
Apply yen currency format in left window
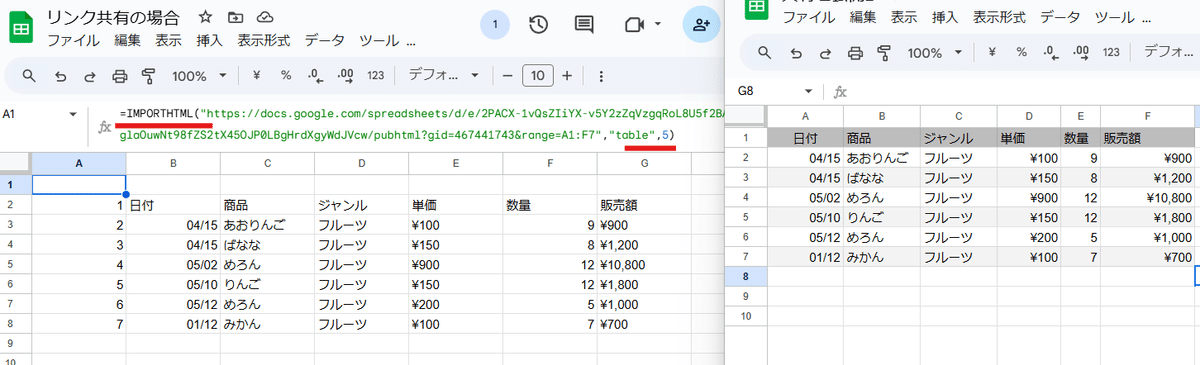(x=256, y=76)
